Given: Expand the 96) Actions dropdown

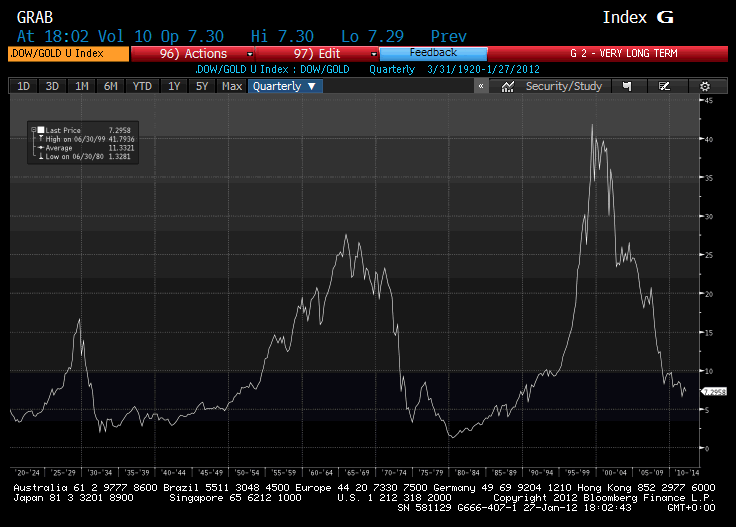Looking at the screenshot, I should pyautogui.click(x=193, y=53).
